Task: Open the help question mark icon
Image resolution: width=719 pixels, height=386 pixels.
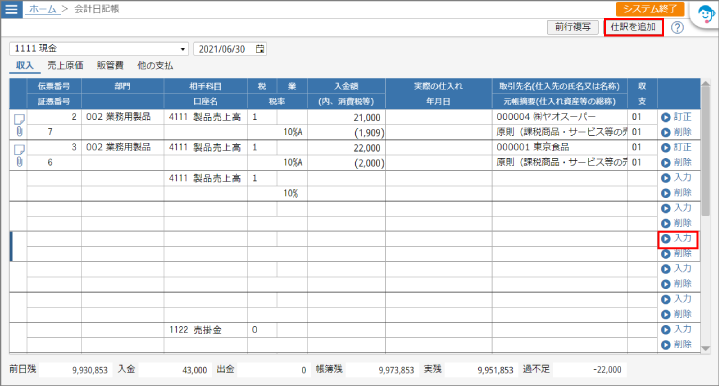Action: pos(677,28)
